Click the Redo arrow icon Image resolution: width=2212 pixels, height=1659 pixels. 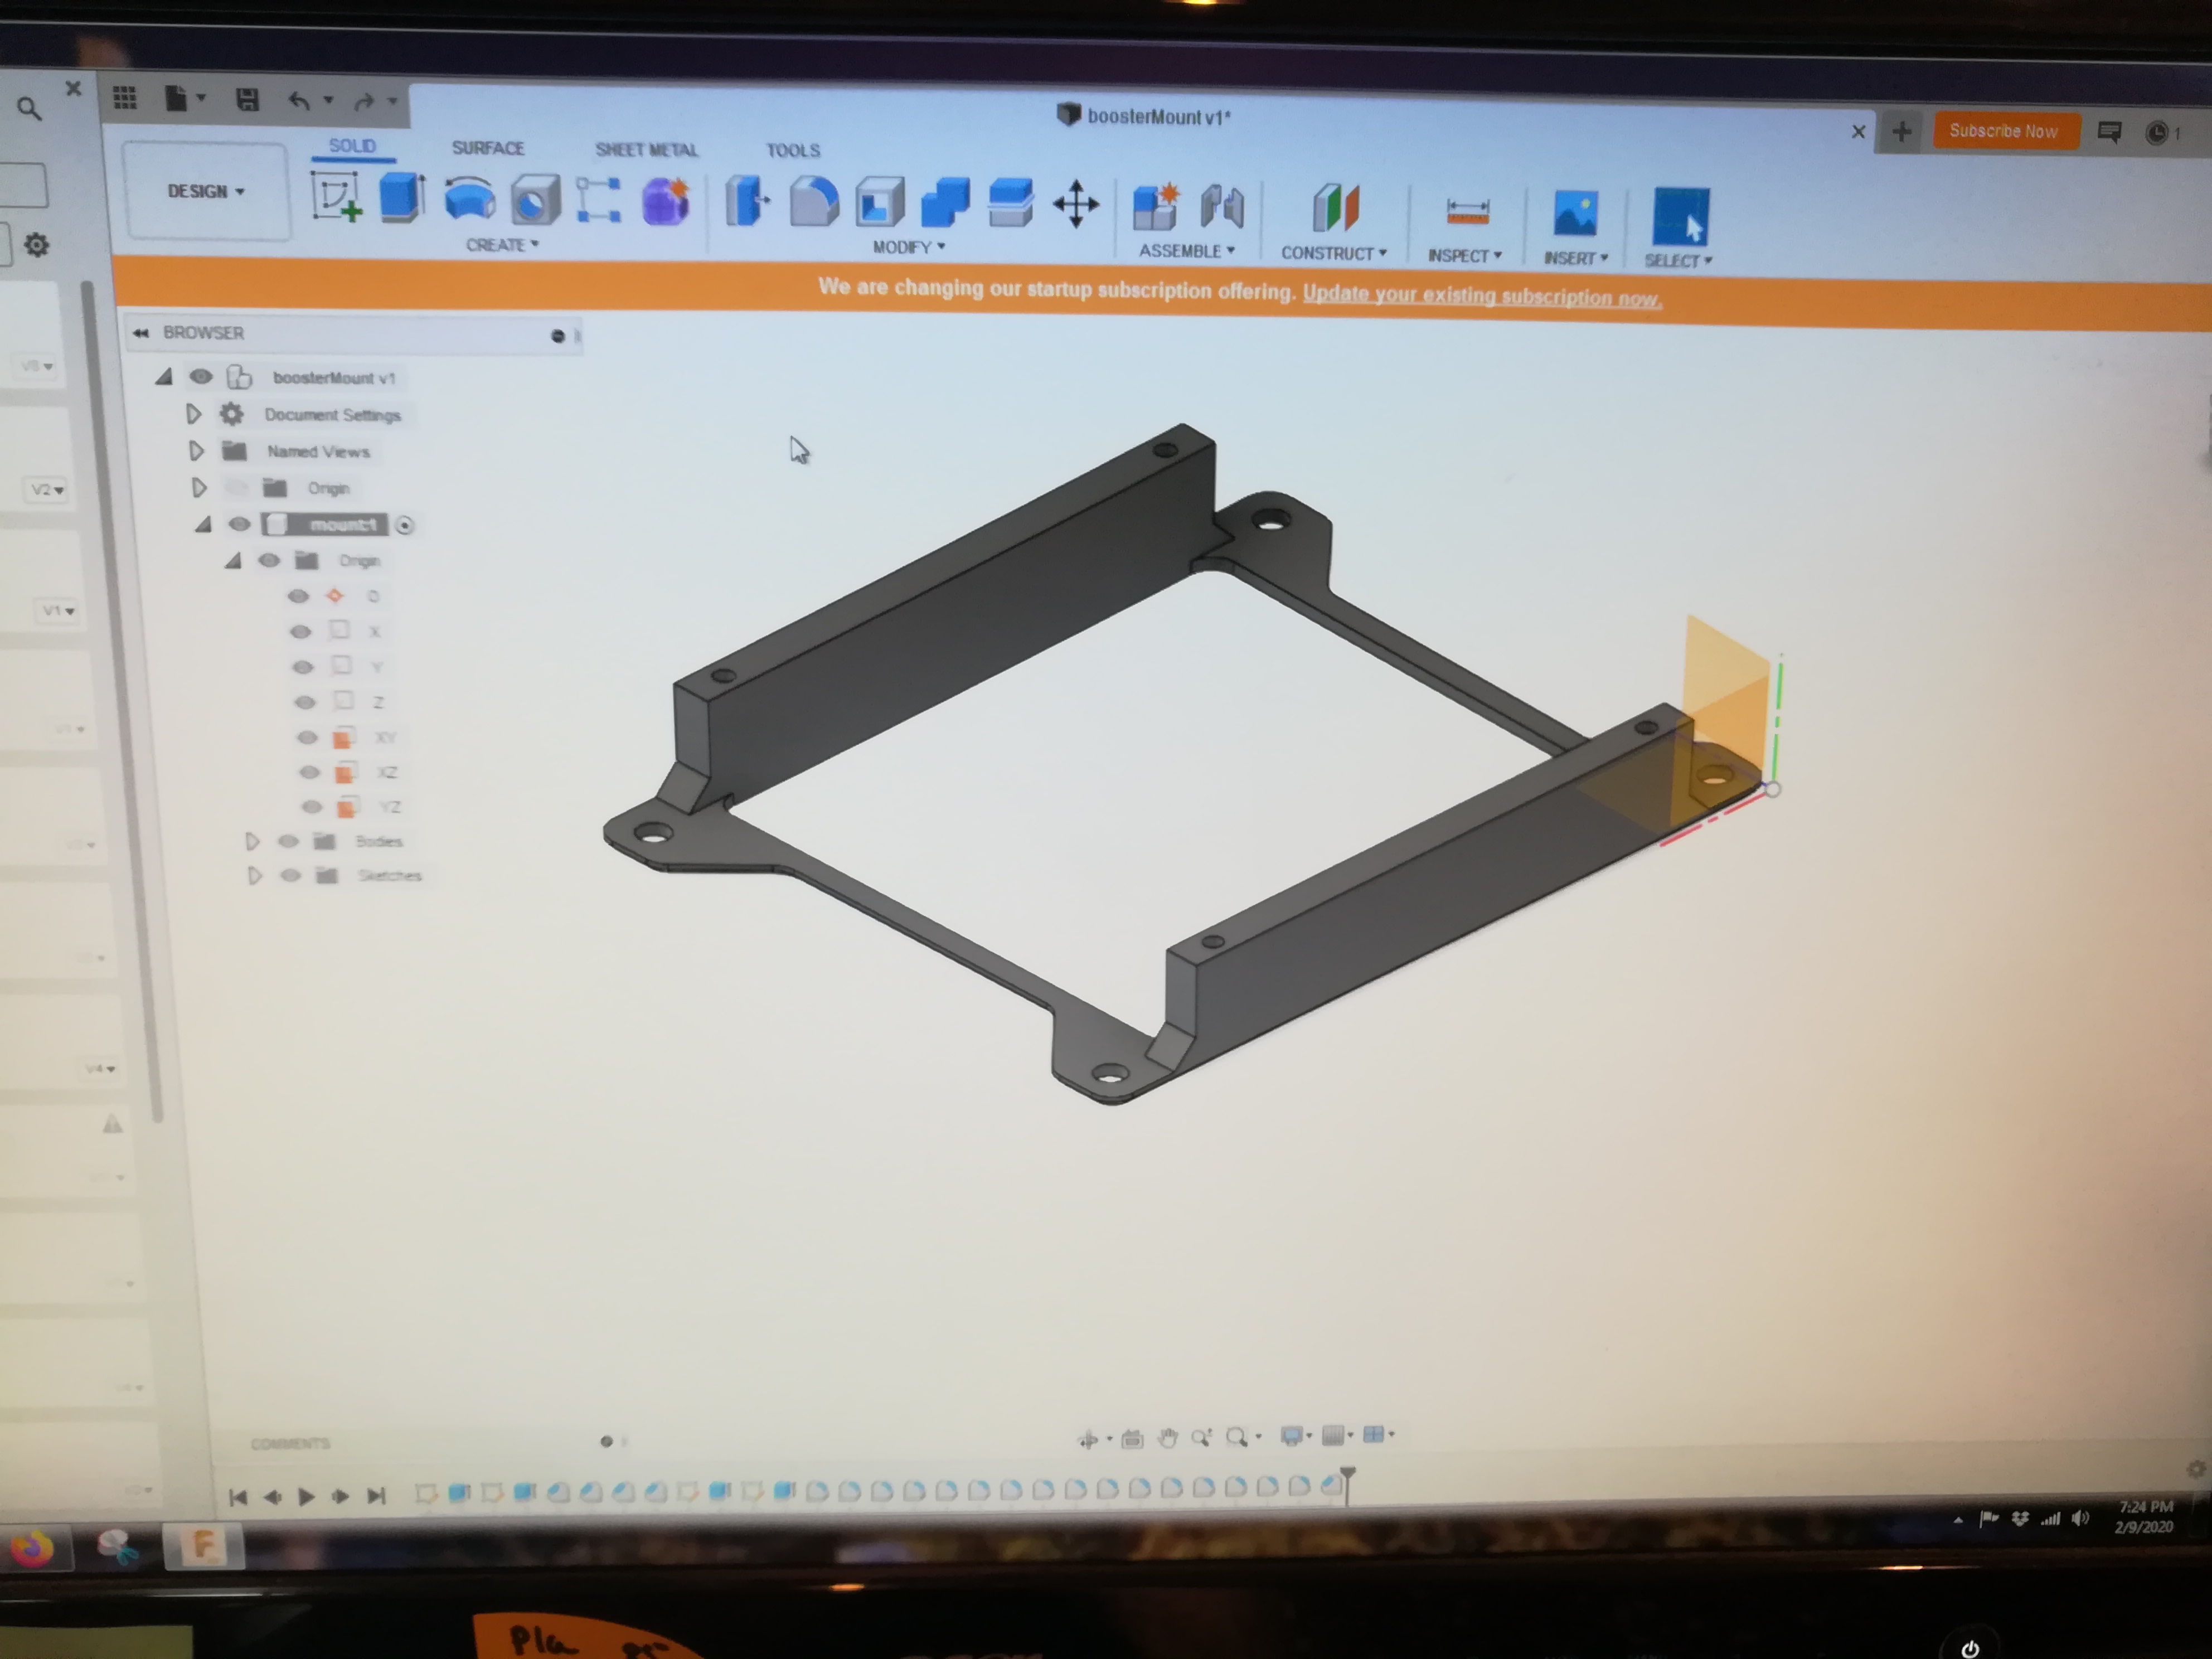pyautogui.click(x=365, y=101)
